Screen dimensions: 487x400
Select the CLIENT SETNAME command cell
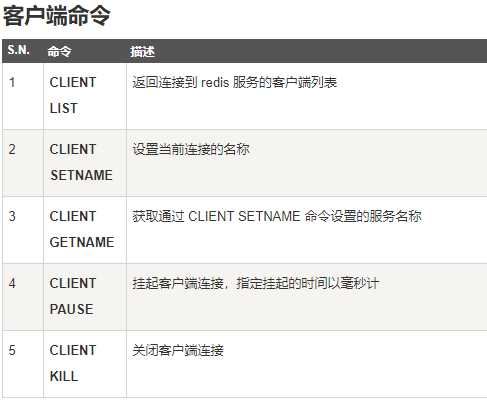tap(85, 163)
